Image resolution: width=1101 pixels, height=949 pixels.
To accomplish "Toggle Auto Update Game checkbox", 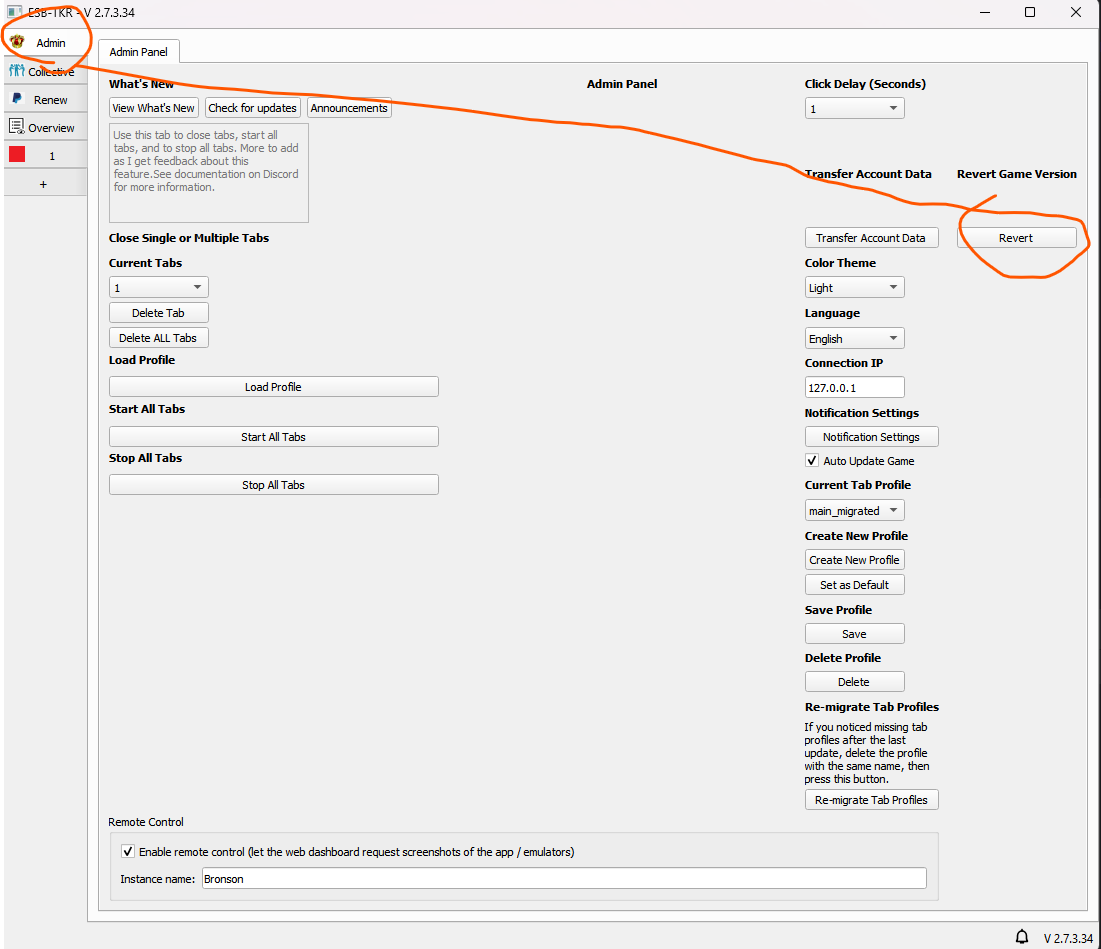I will pos(812,460).
